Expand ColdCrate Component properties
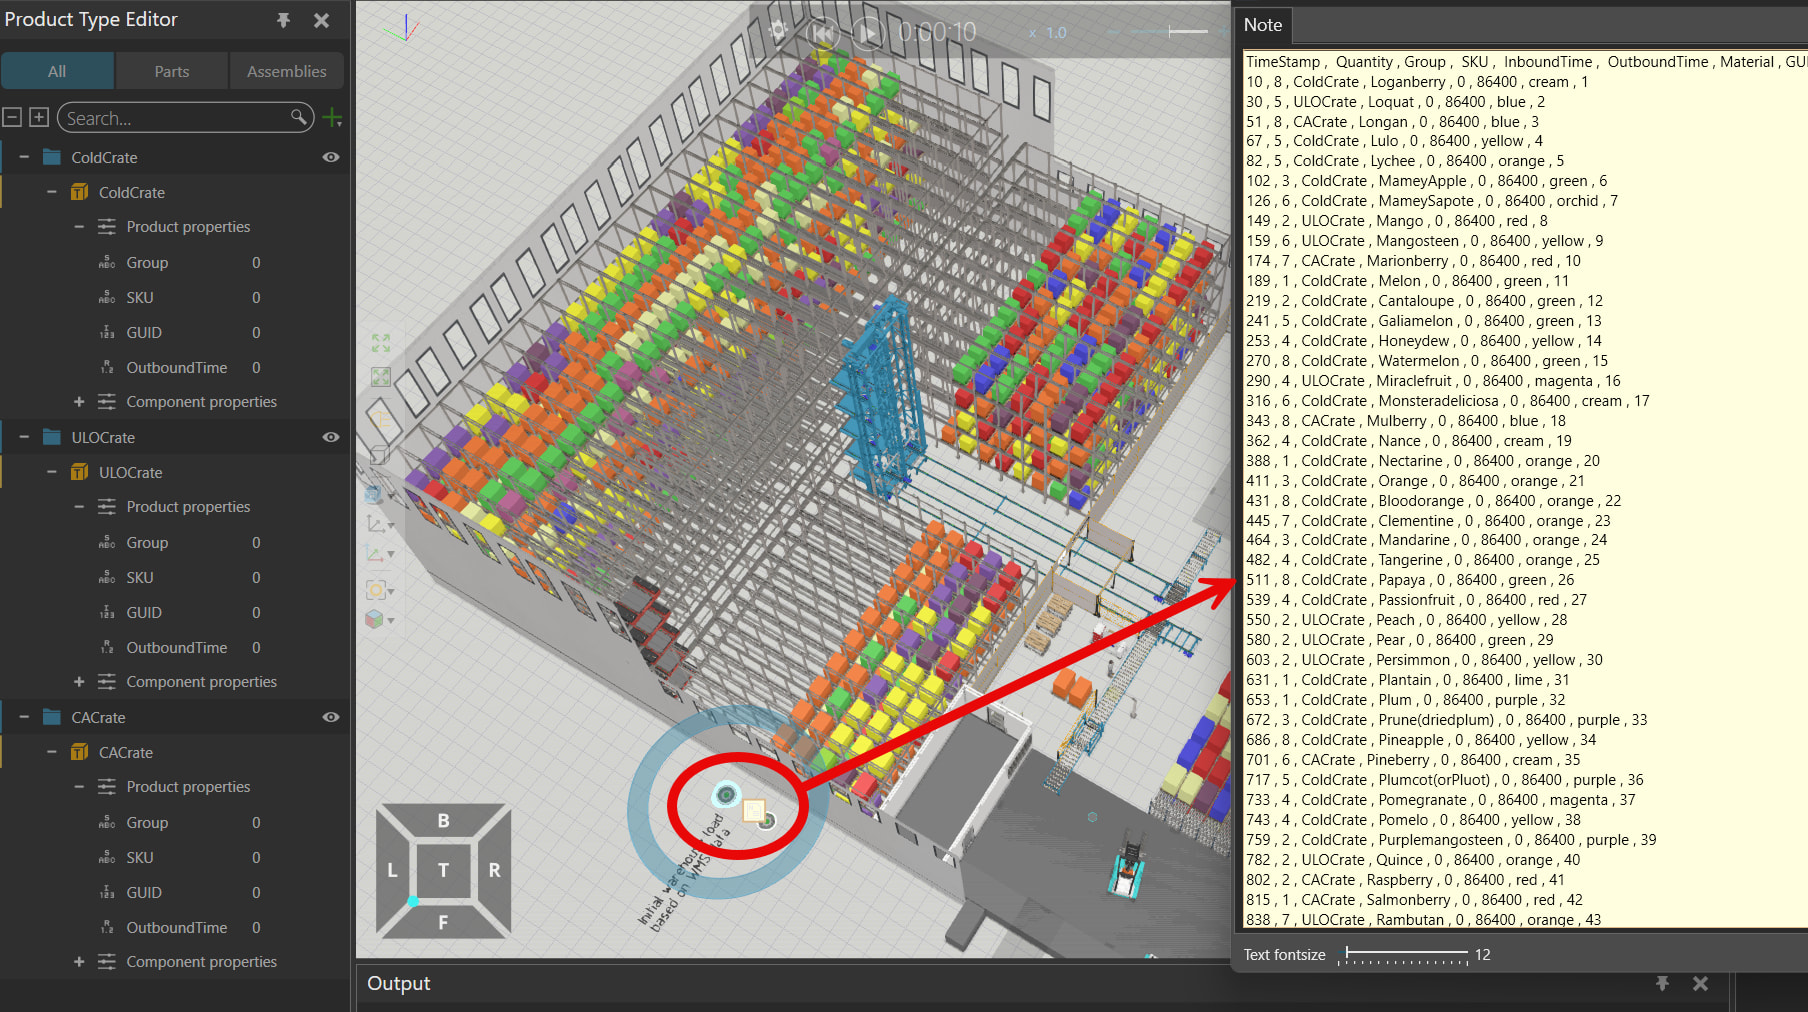This screenshot has width=1808, height=1012. (79, 402)
